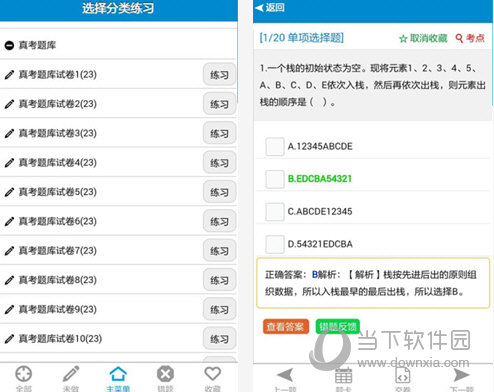Start 练习 for 真考题库试卷2
This screenshot has width=494, height=392.
(x=219, y=104)
